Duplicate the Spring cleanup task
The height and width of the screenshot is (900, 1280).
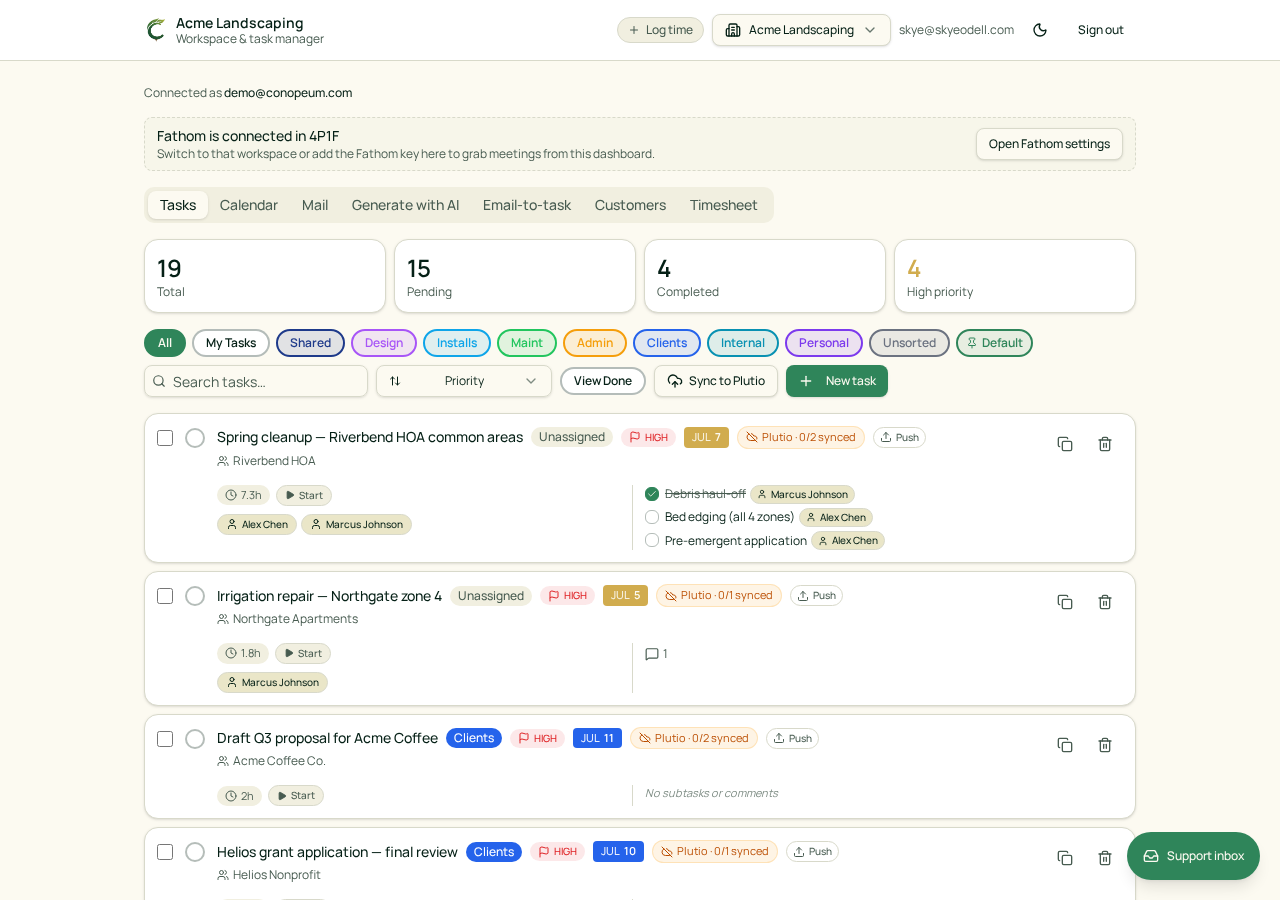(x=1065, y=444)
